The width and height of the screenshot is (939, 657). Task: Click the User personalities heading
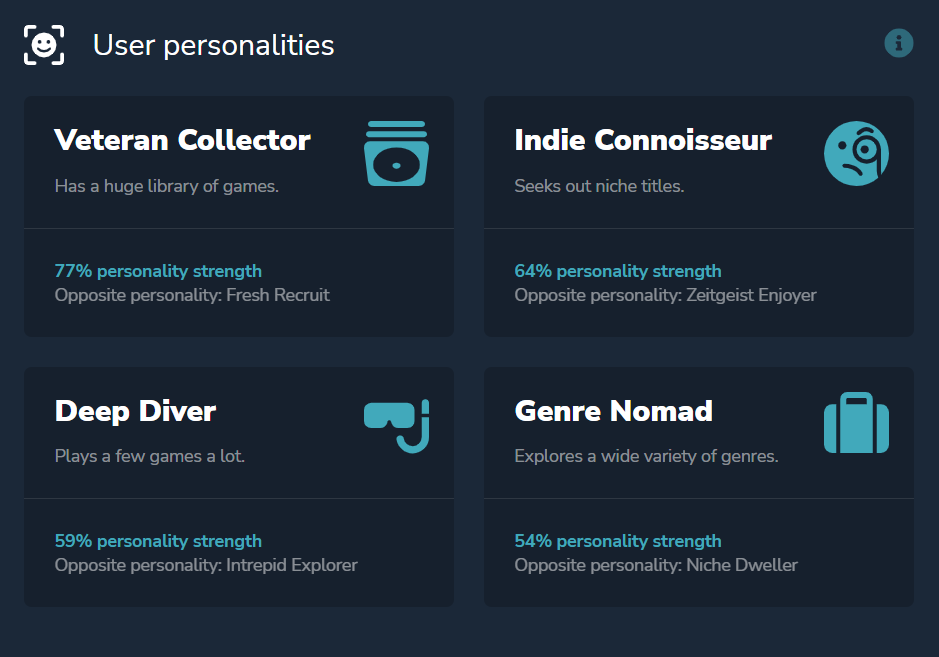point(213,45)
